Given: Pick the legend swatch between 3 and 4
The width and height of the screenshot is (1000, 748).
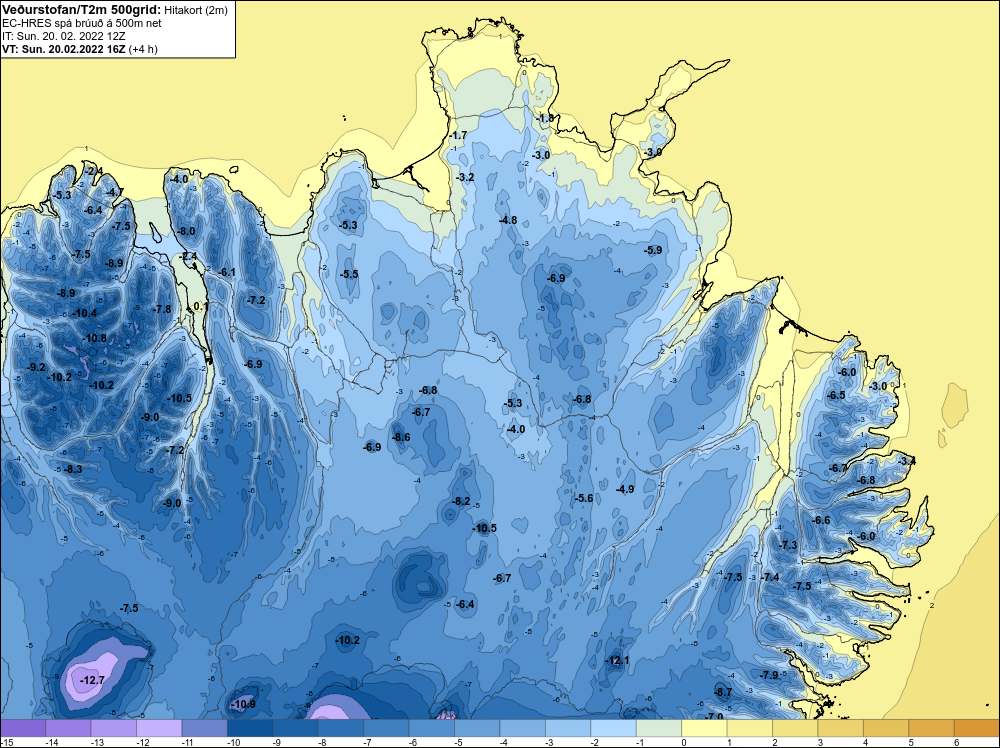Looking at the screenshot, I should pyautogui.click(x=841, y=728).
